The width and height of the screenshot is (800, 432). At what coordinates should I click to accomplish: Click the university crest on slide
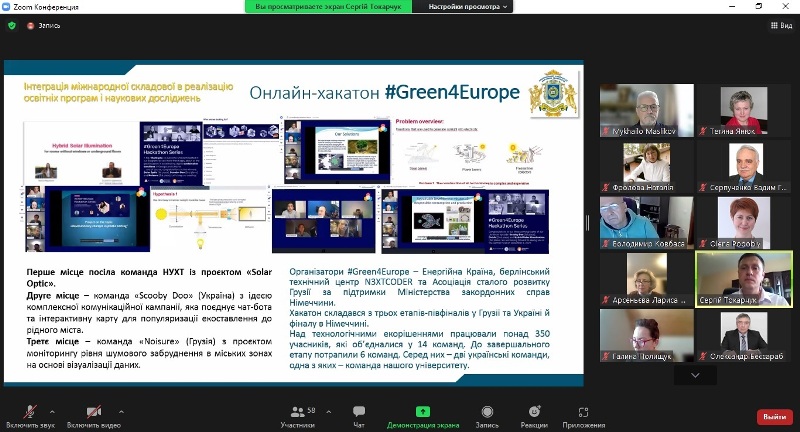(x=554, y=94)
